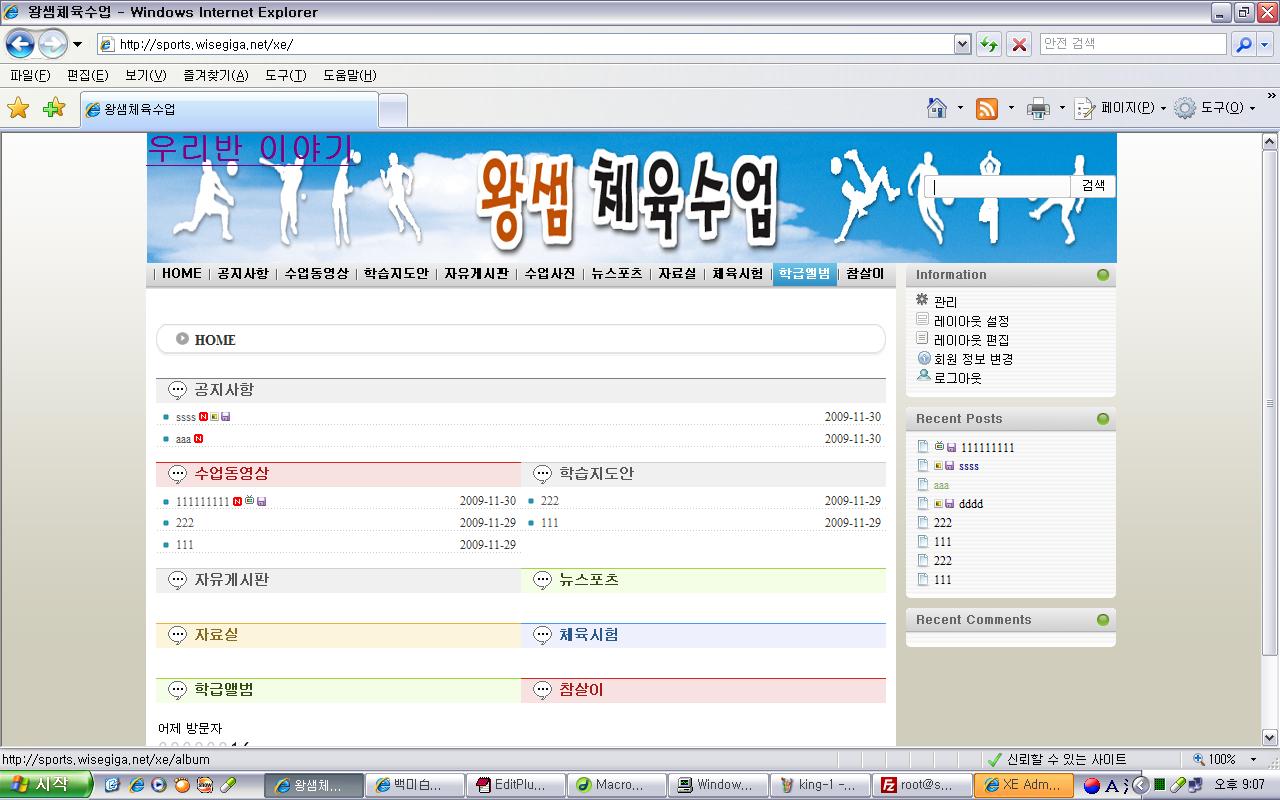1280x800 pixels.
Task: Open the 파일(F) menu
Action: click(30, 75)
